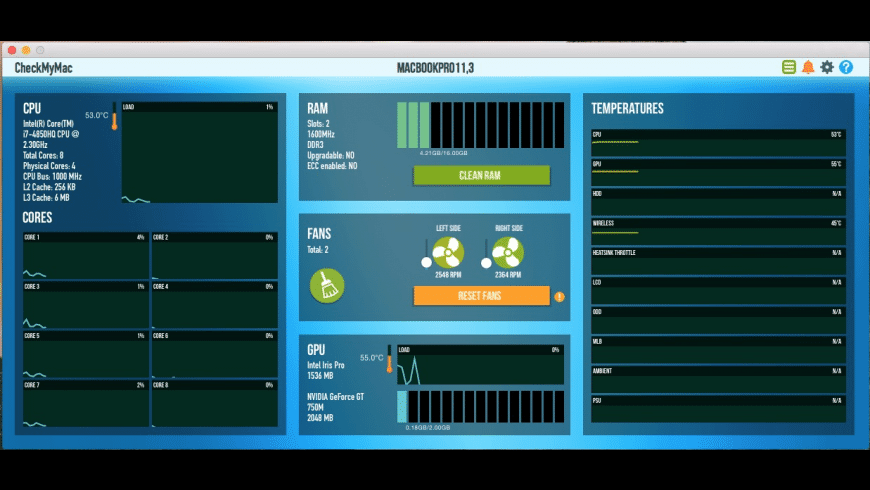
Task: Click the GPU temperature row
Action: 718,172
